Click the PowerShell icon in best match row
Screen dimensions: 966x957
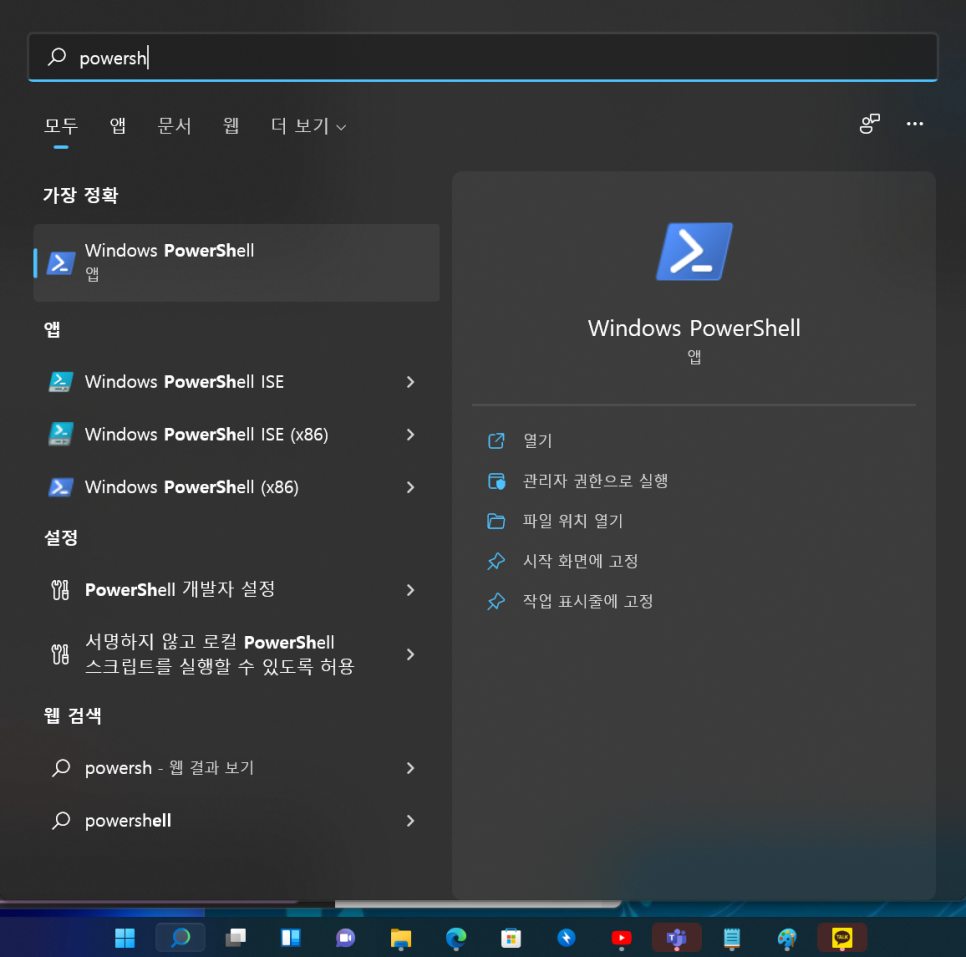coord(61,263)
